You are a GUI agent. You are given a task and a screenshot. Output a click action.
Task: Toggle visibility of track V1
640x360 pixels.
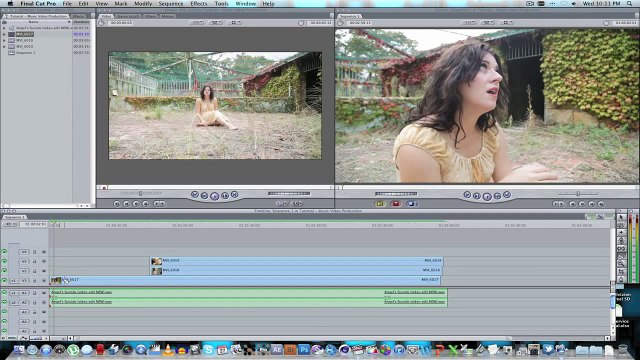[x=4, y=281]
